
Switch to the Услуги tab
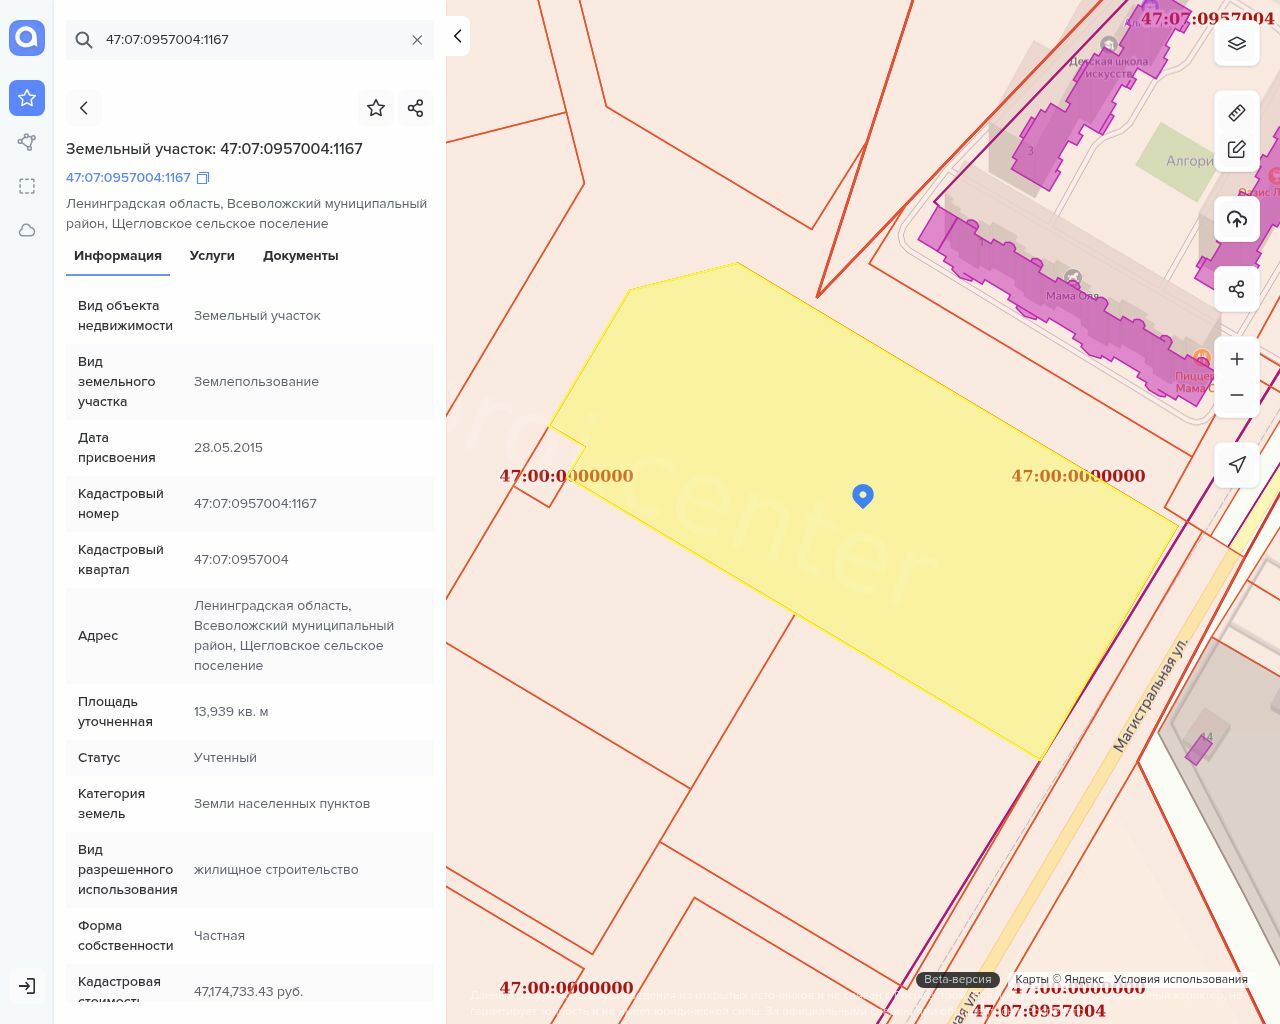(212, 256)
